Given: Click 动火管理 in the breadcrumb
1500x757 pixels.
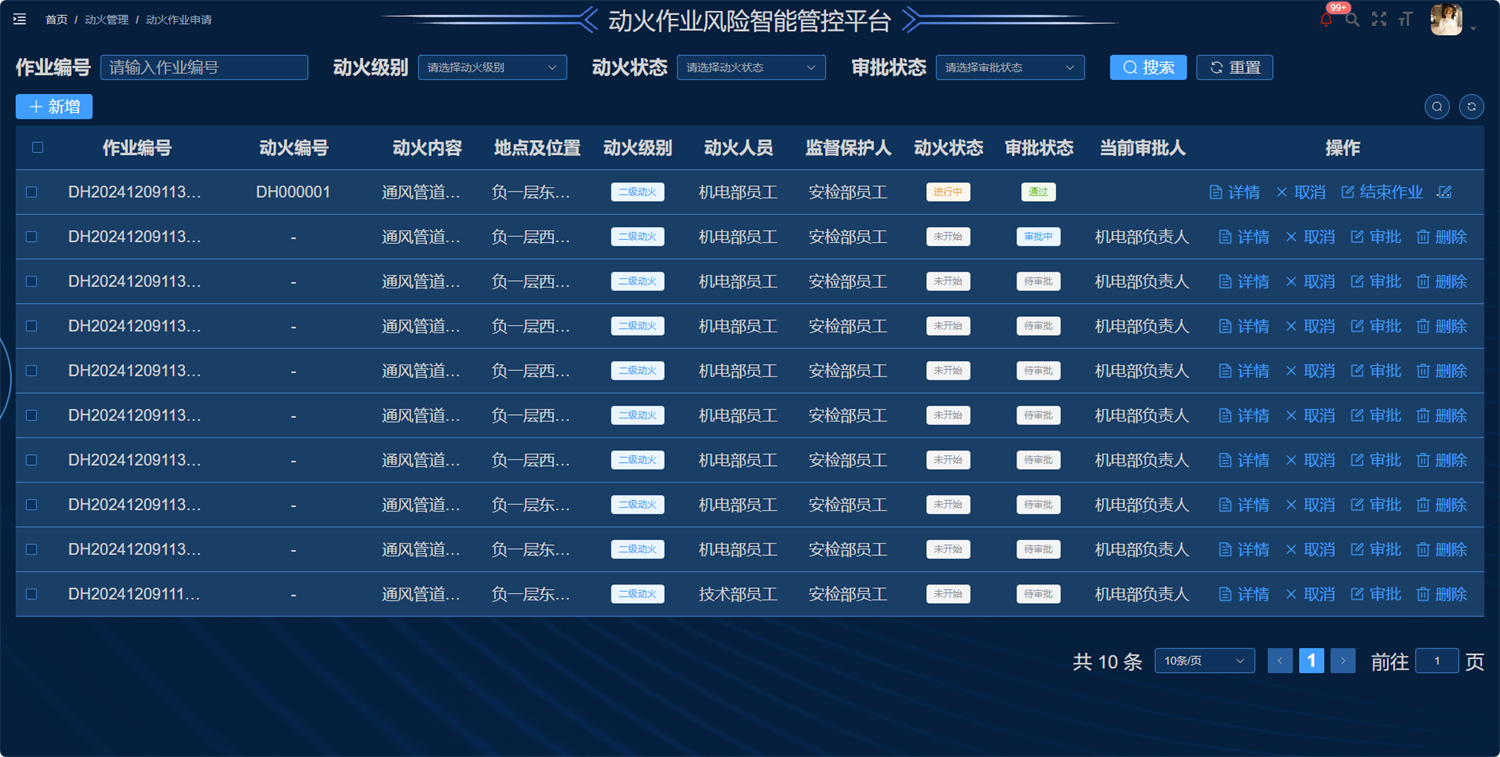Looking at the screenshot, I should [106, 20].
